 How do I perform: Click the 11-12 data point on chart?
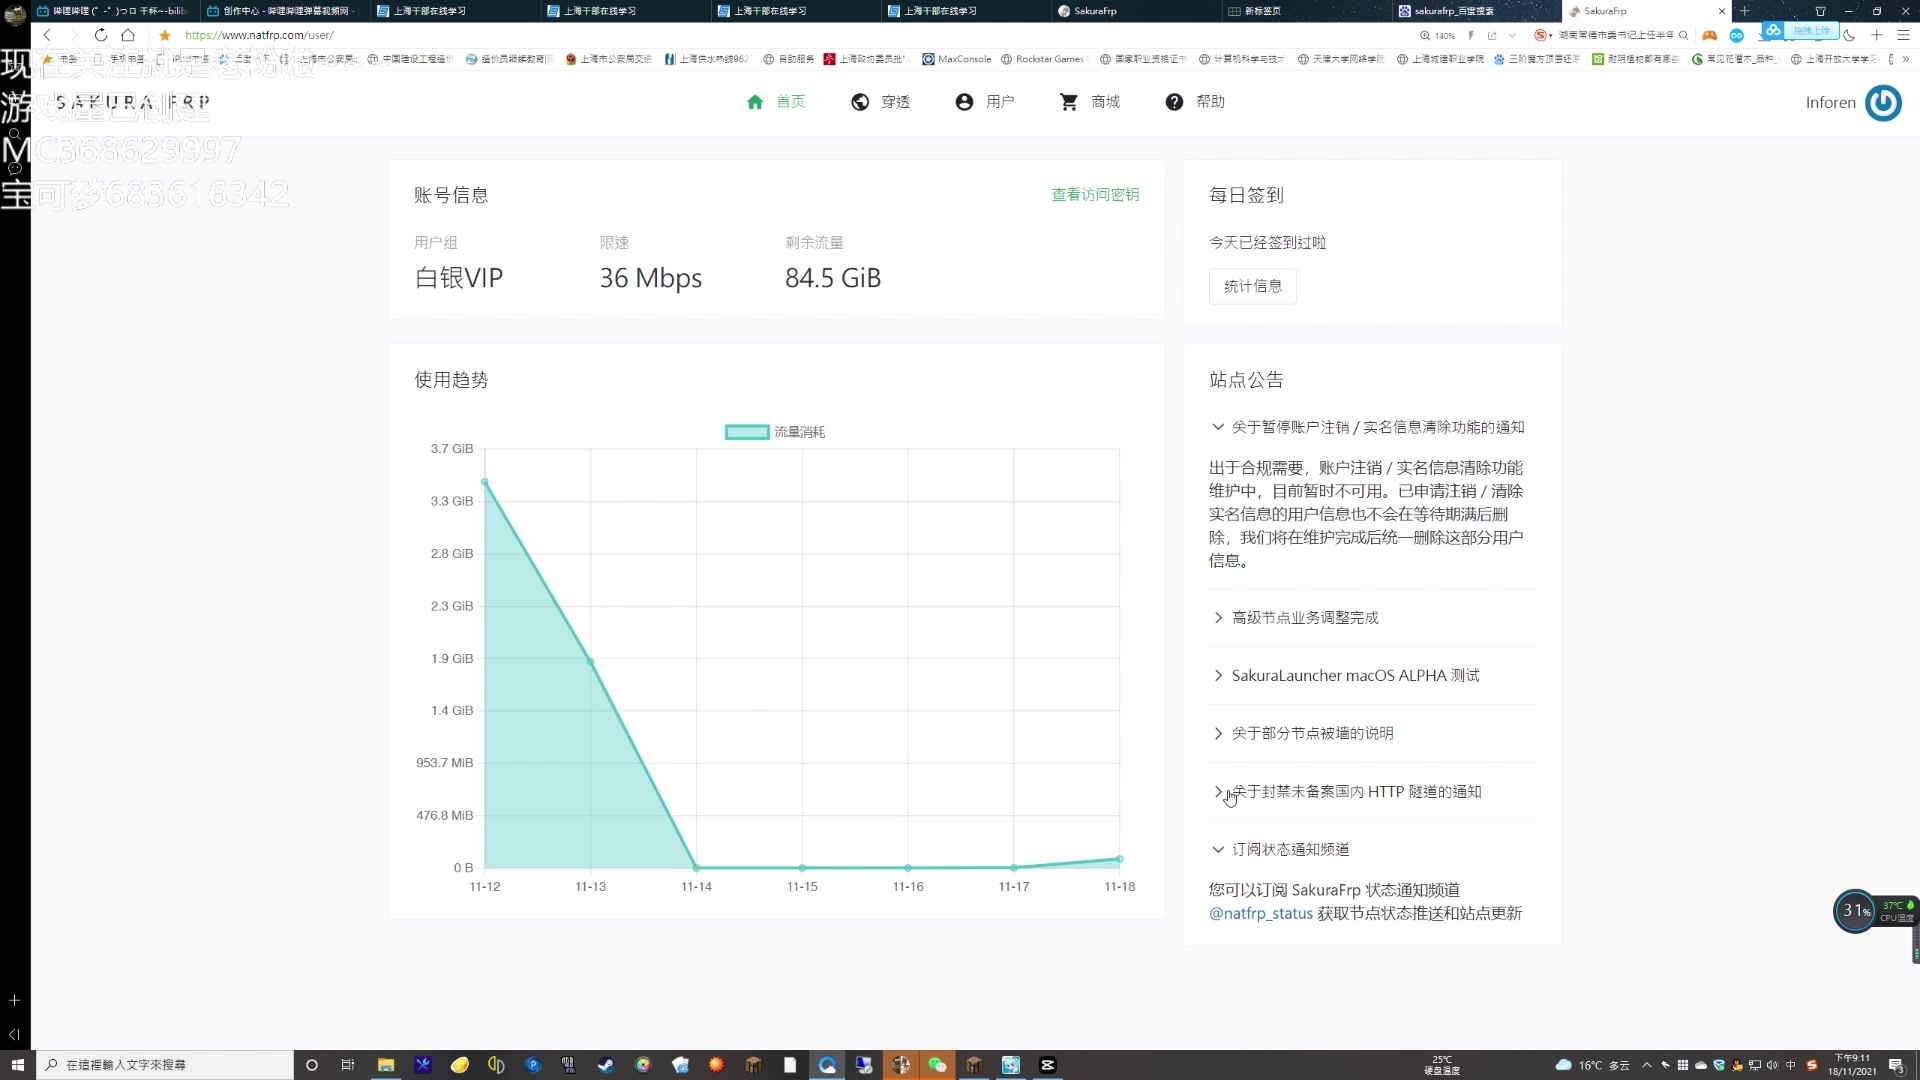click(x=485, y=482)
